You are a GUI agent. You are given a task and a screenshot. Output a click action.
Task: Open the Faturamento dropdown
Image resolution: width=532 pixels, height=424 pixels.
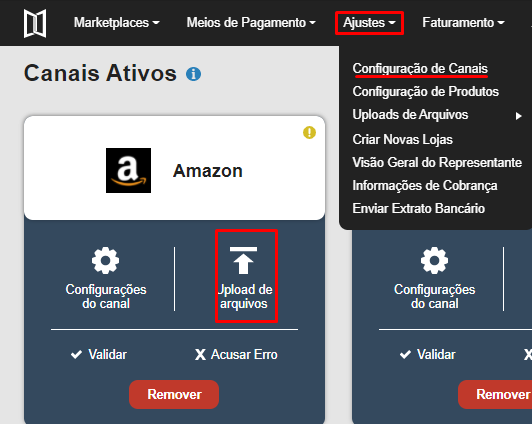pyautogui.click(x=463, y=23)
